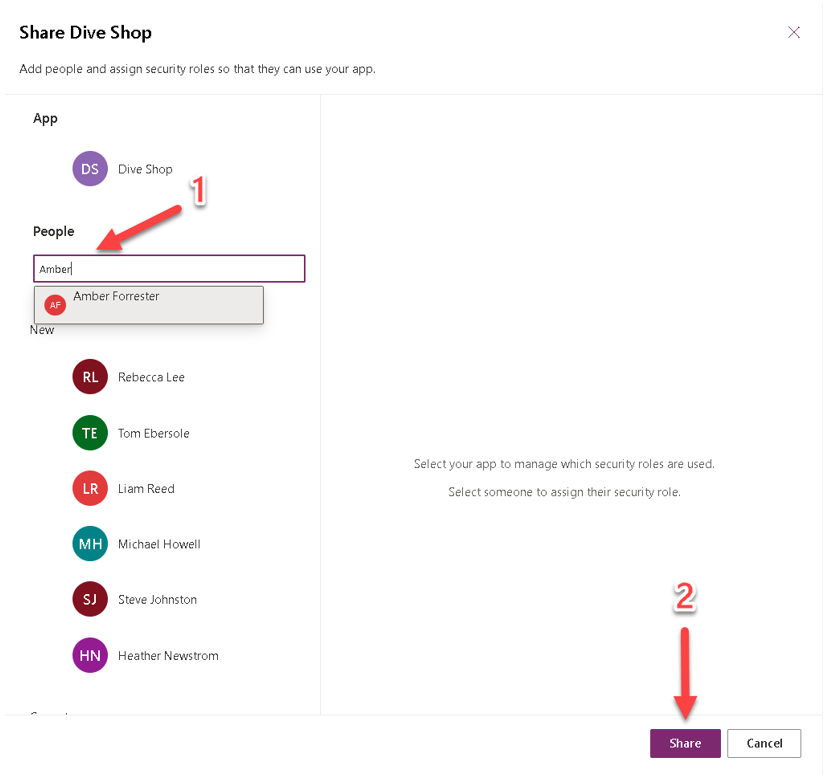Select Michael Howell from the list
Image resolution: width=824 pixels, height=776 pixels.
[159, 543]
